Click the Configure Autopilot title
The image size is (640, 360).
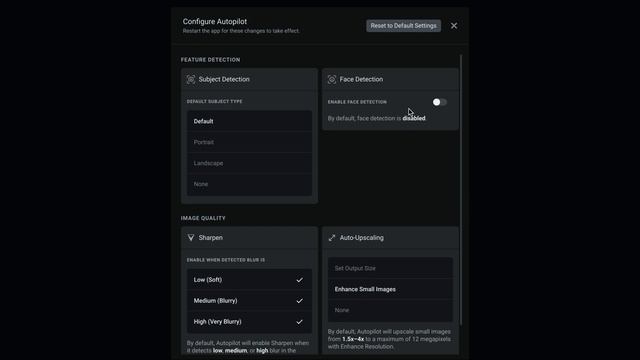tap(215, 21)
